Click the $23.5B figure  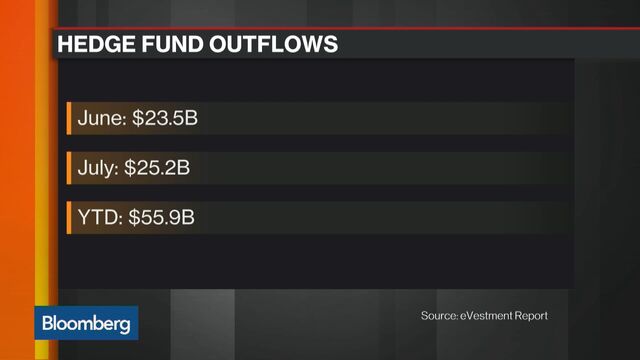165,118
